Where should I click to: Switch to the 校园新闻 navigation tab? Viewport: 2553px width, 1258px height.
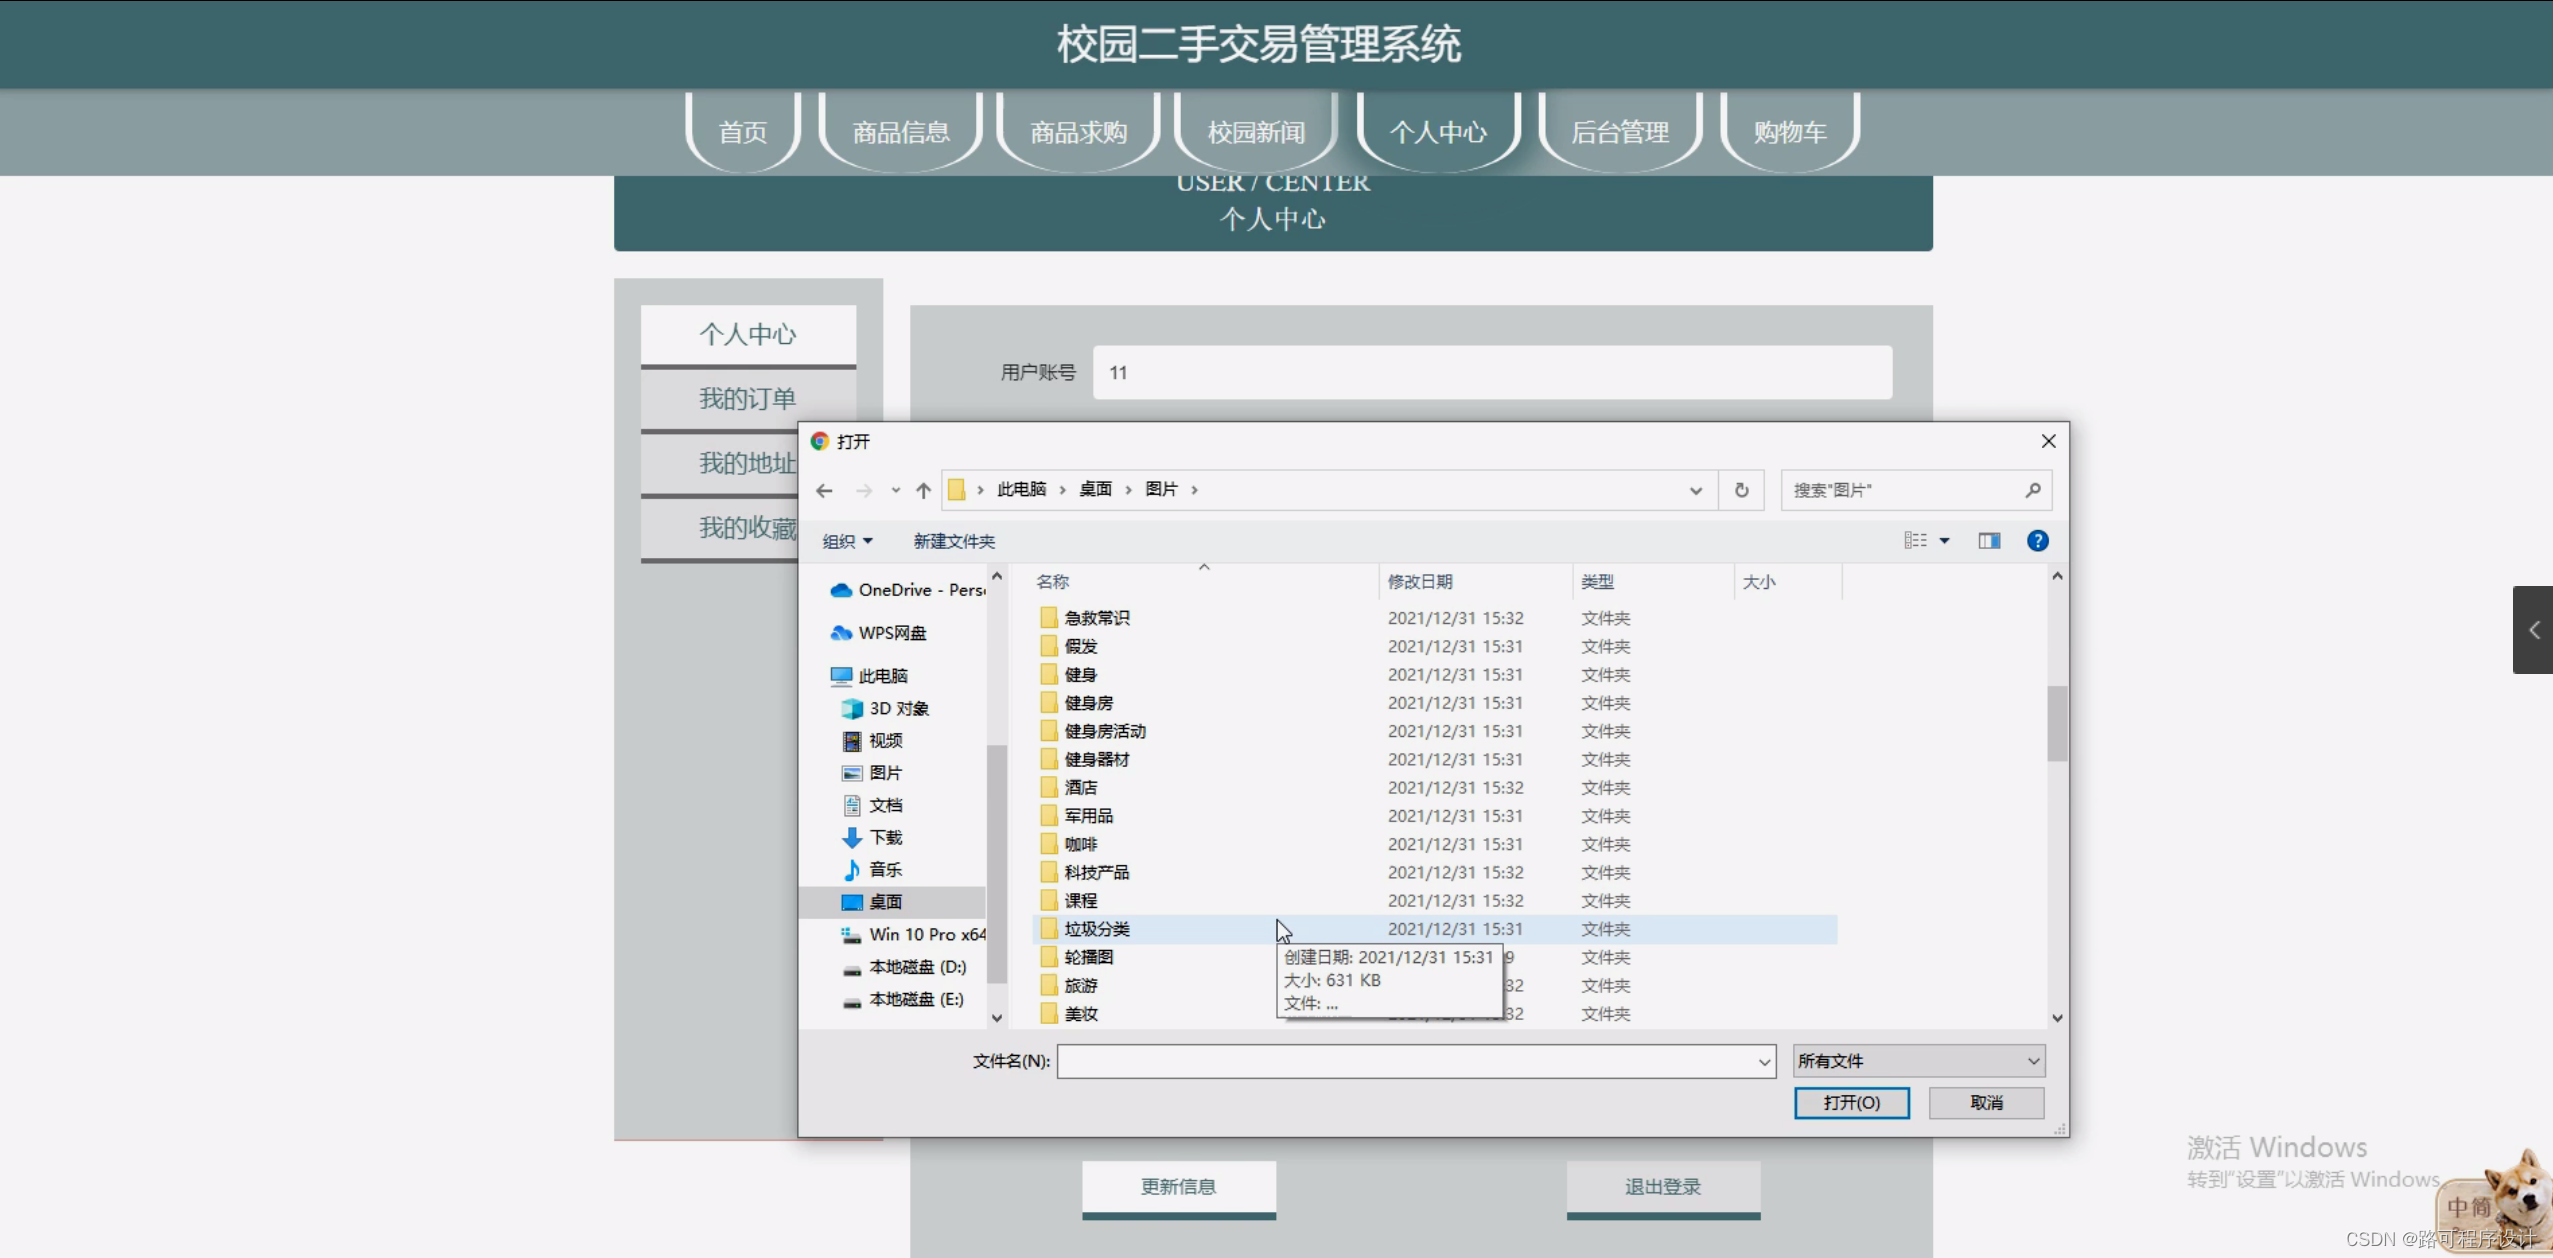(x=1254, y=131)
